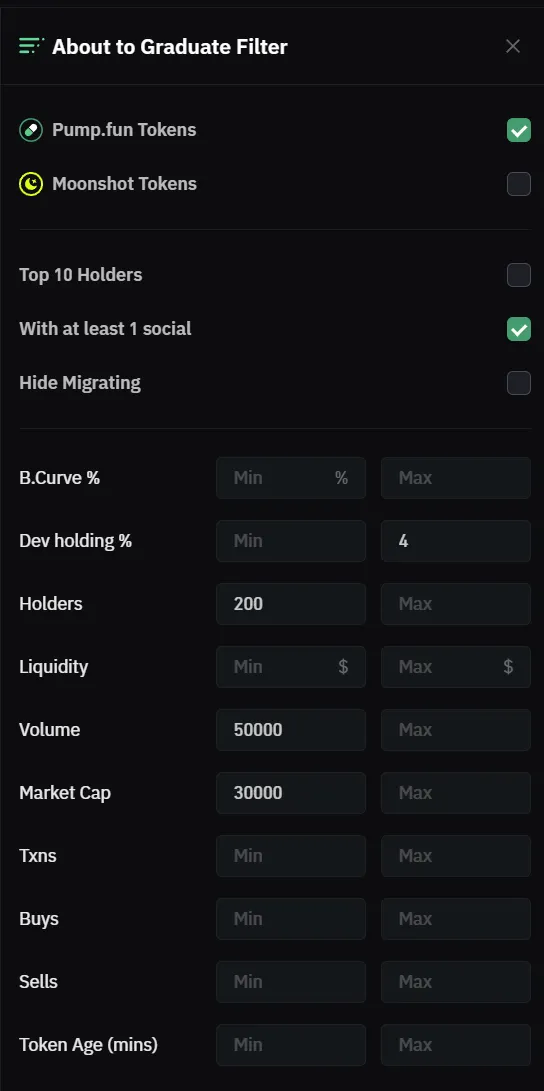The width and height of the screenshot is (544, 1091).
Task: Check the Hide Migrating option
Action: tap(519, 383)
